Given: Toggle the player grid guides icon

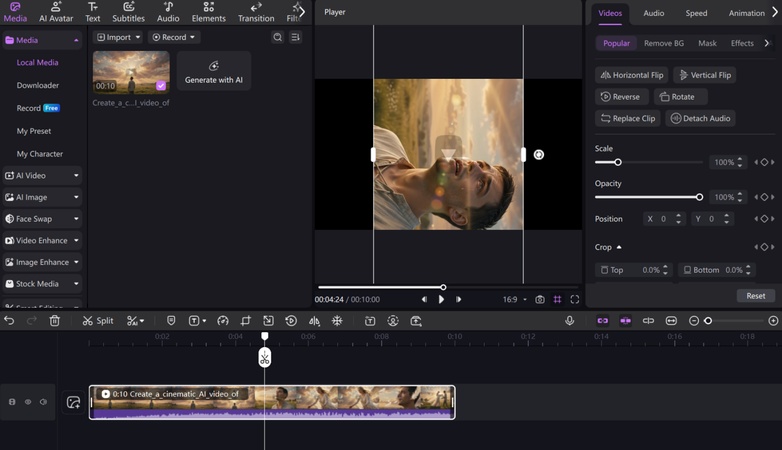Looking at the screenshot, I should click(x=557, y=299).
